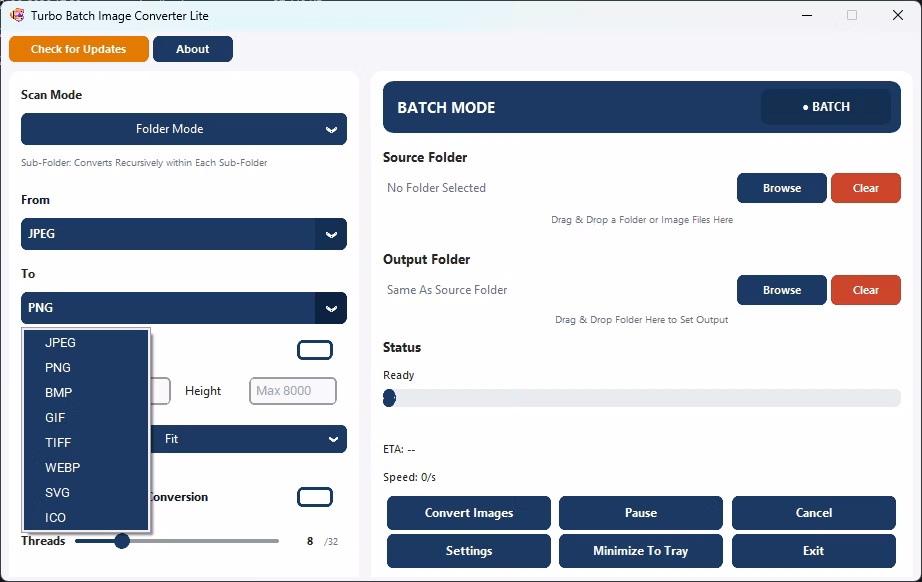Clear the Source Folder selection
The height and width of the screenshot is (582, 922).
(x=866, y=188)
